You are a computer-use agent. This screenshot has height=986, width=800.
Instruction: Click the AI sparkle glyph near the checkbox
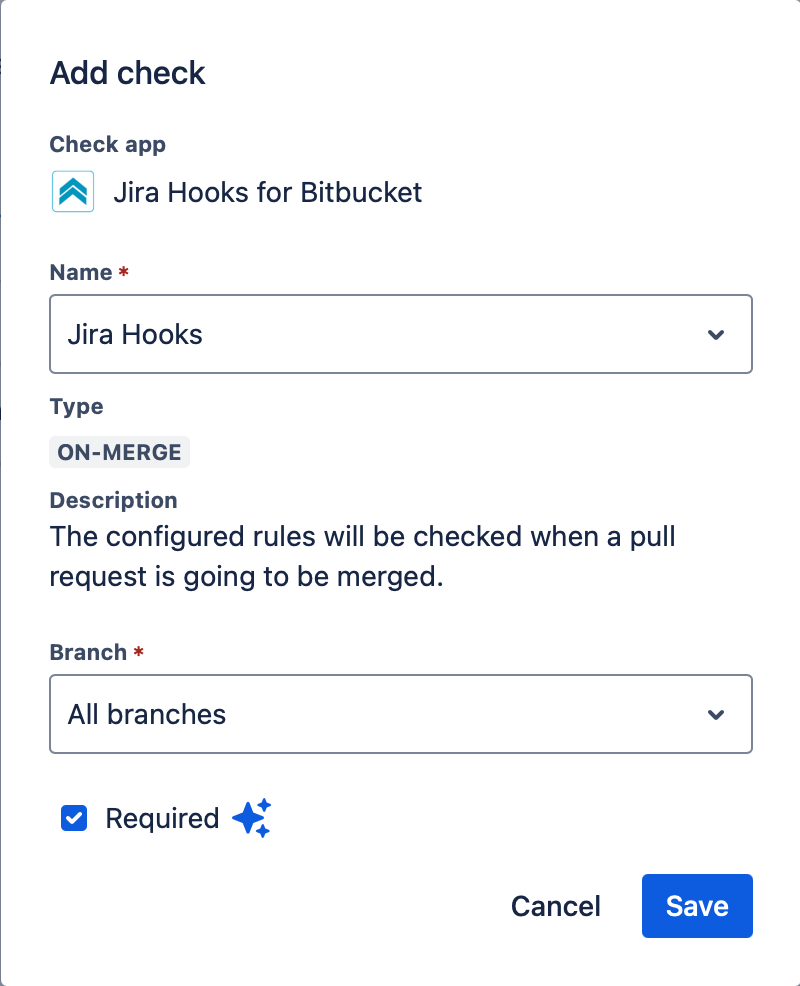[252, 818]
